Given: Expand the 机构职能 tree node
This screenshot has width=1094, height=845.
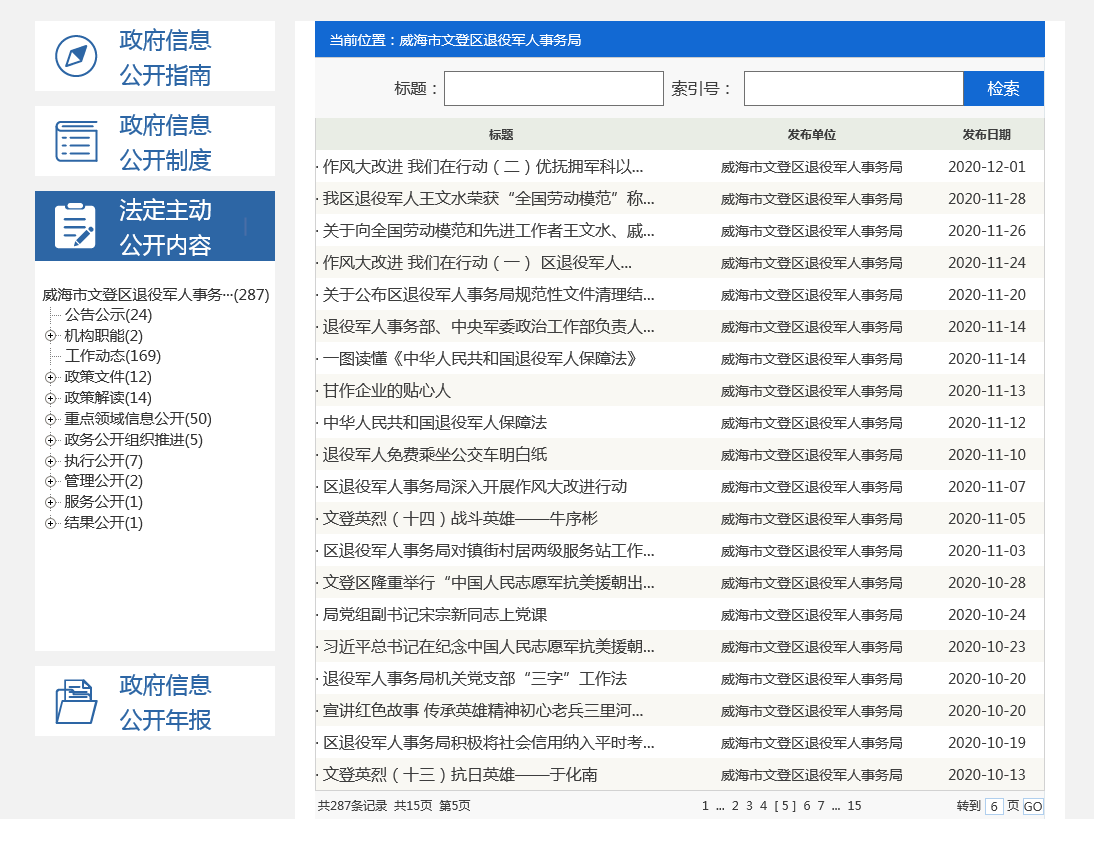Looking at the screenshot, I should [50, 335].
